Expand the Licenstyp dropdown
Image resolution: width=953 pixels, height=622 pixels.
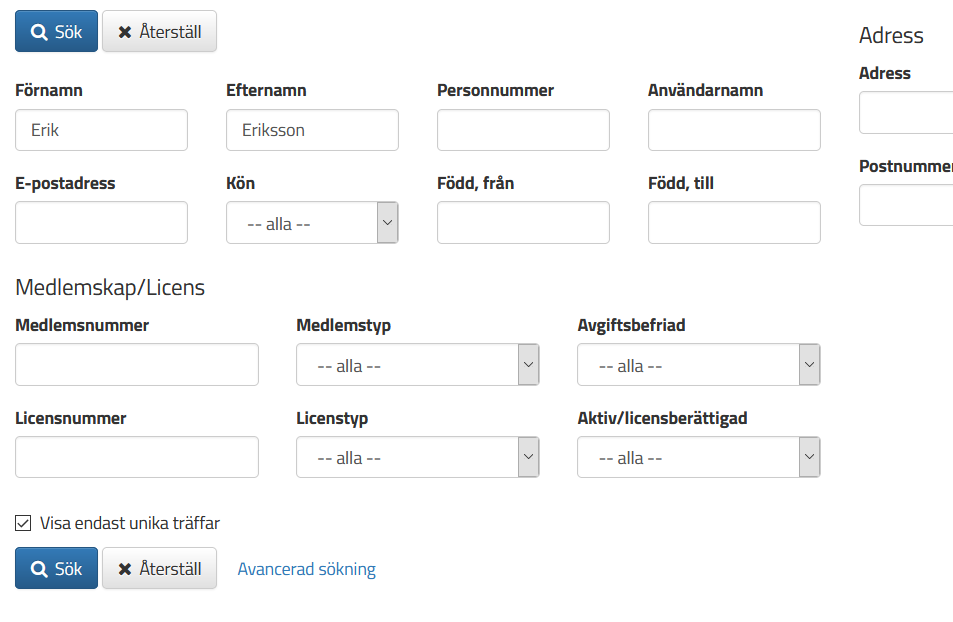418,457
